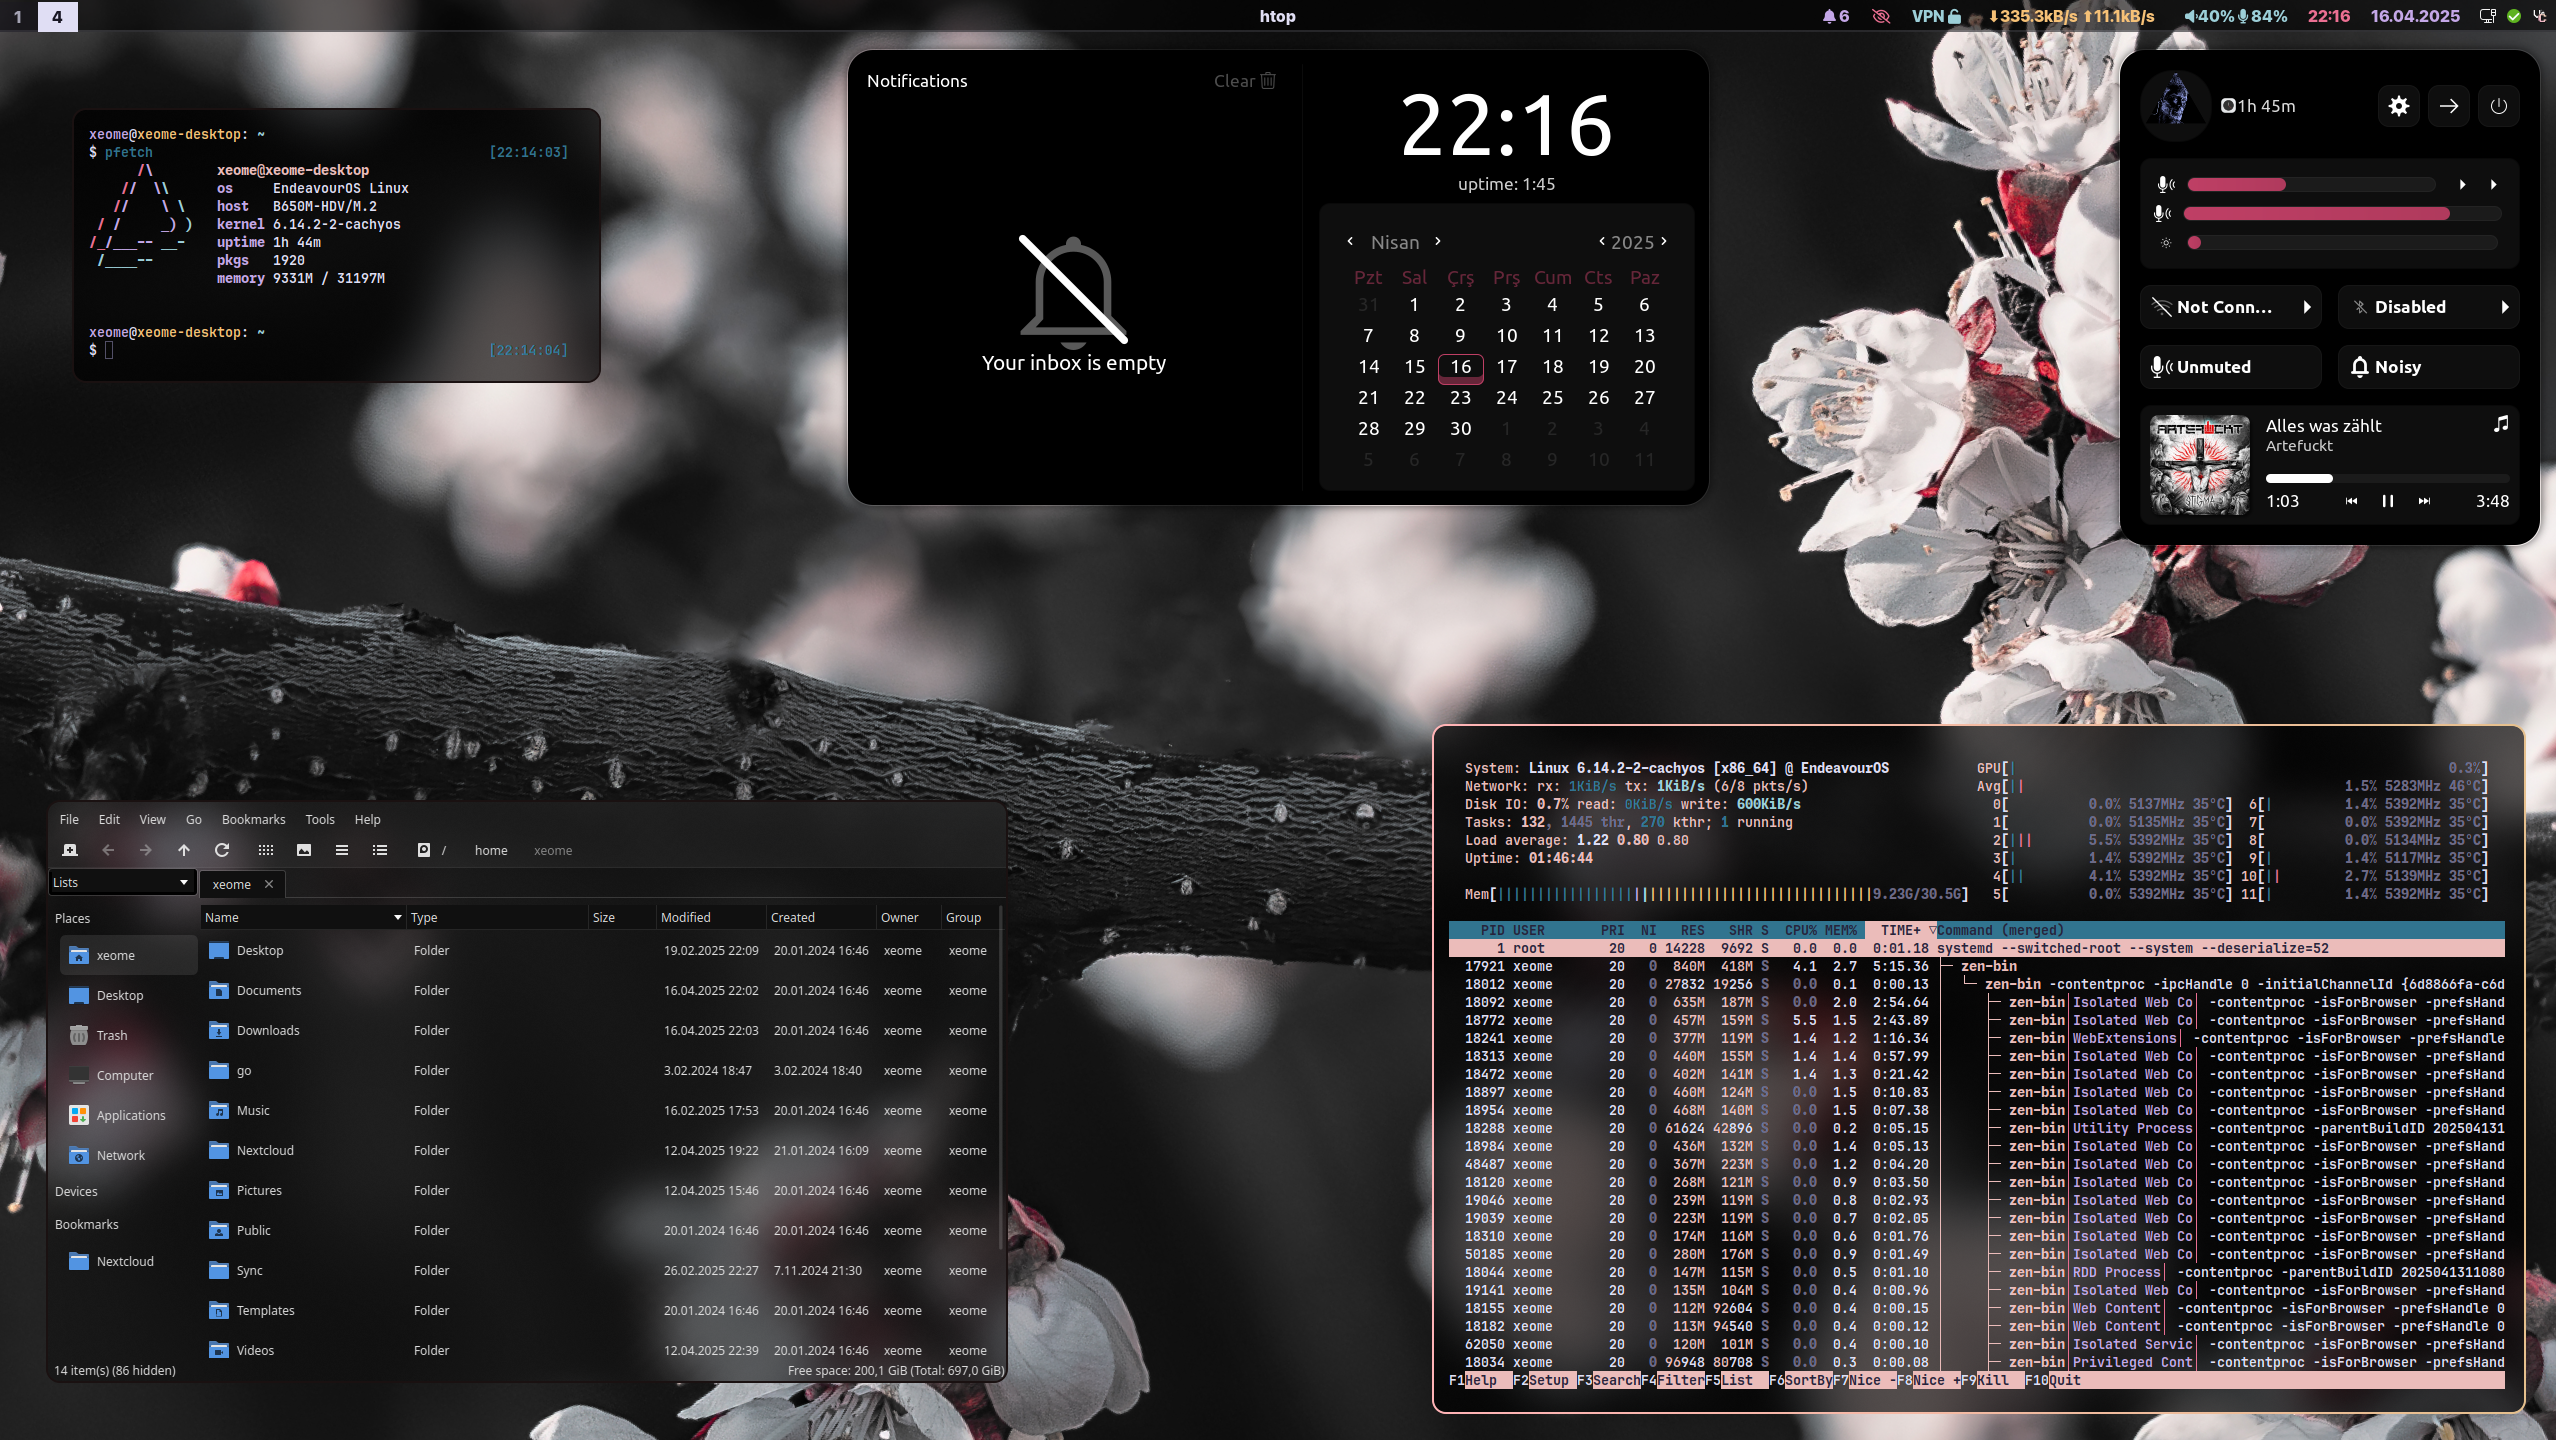Click the logout arrow icon
This screenshot has height=1440, width=2556.
point(2448,106)
